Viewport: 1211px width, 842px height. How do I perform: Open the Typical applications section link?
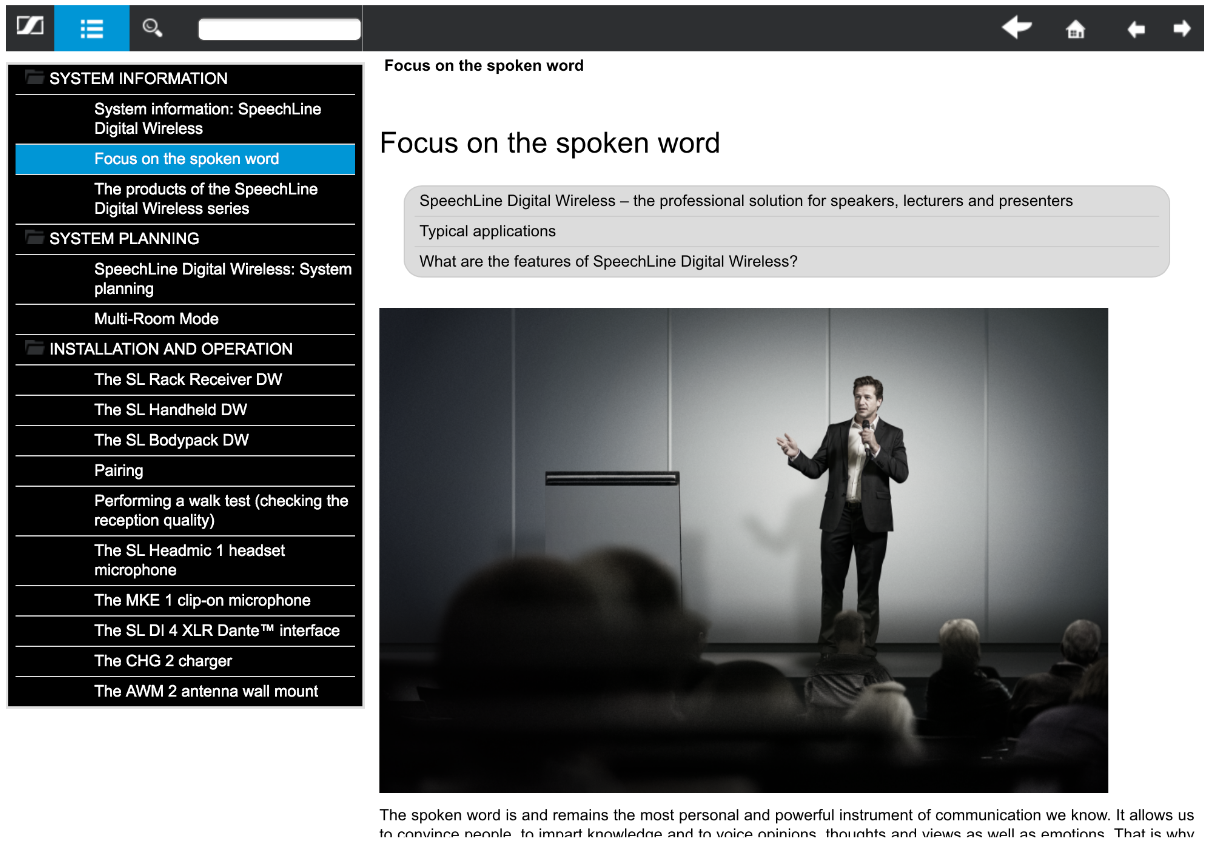487,231
